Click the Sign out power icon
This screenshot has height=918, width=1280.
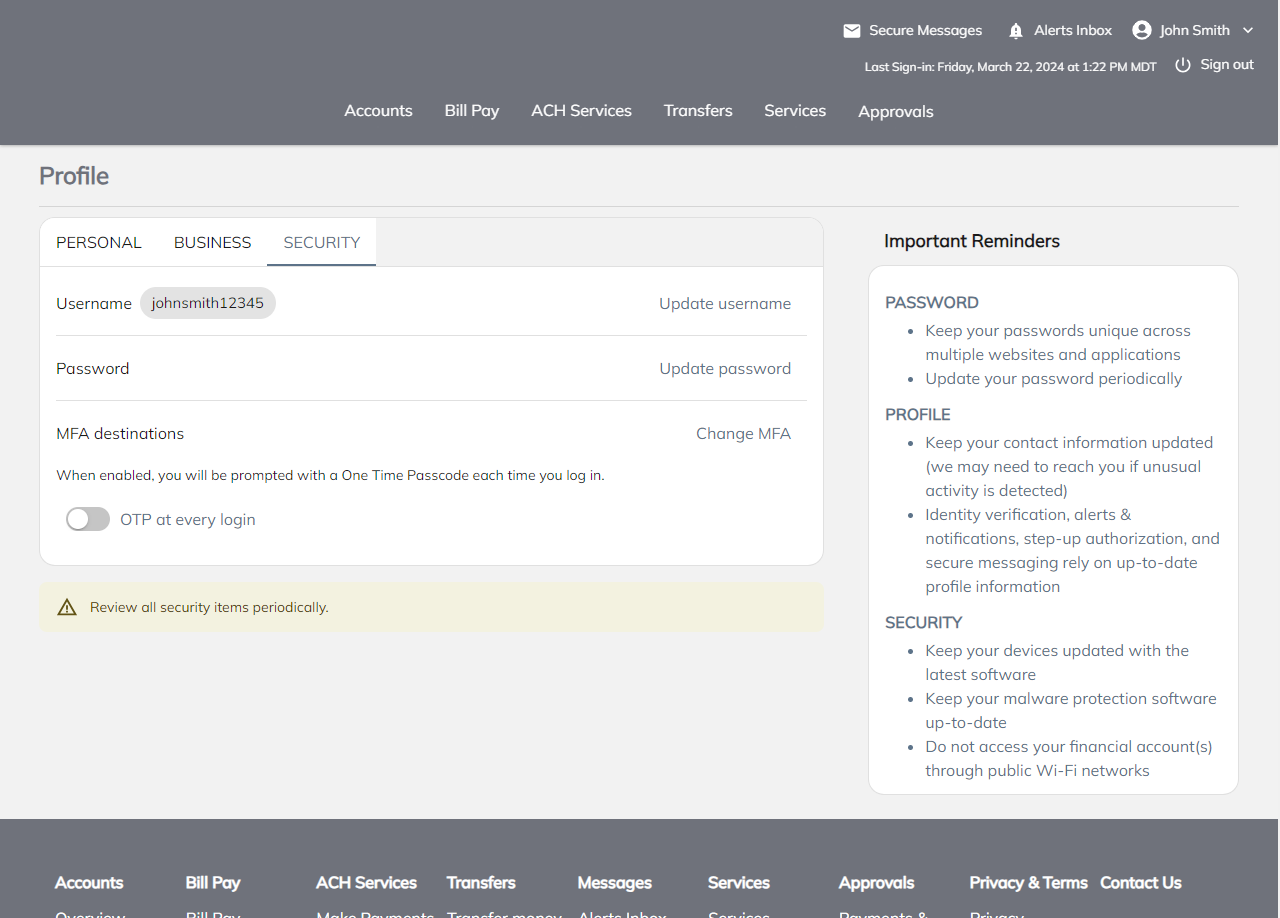(x=1183, y=65)
